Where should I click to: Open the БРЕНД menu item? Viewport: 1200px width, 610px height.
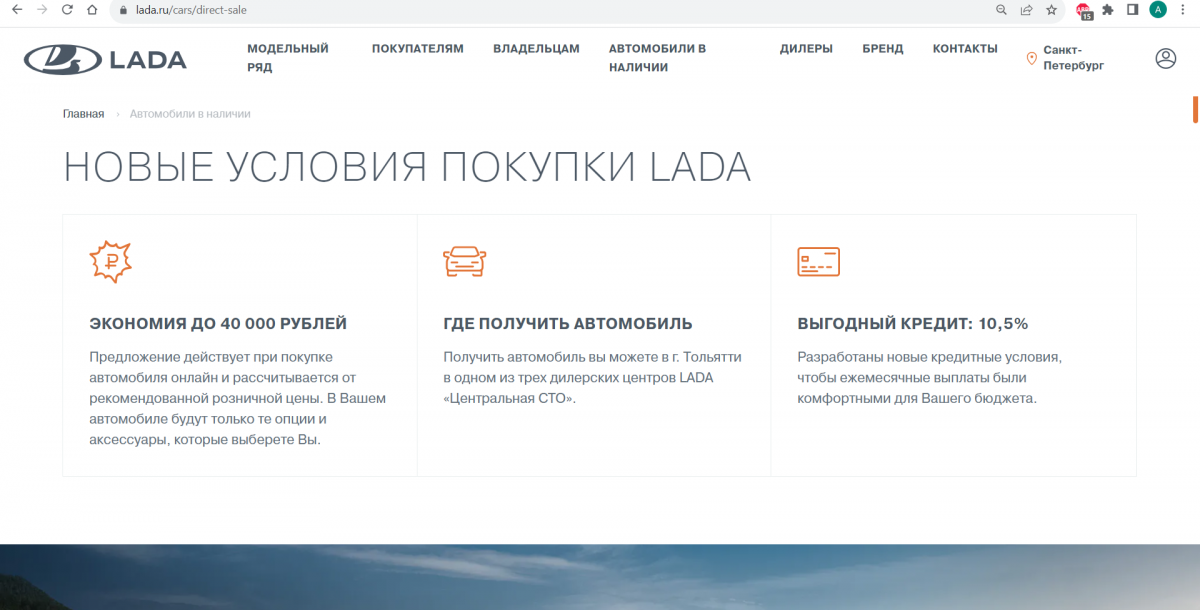point(883,48)
